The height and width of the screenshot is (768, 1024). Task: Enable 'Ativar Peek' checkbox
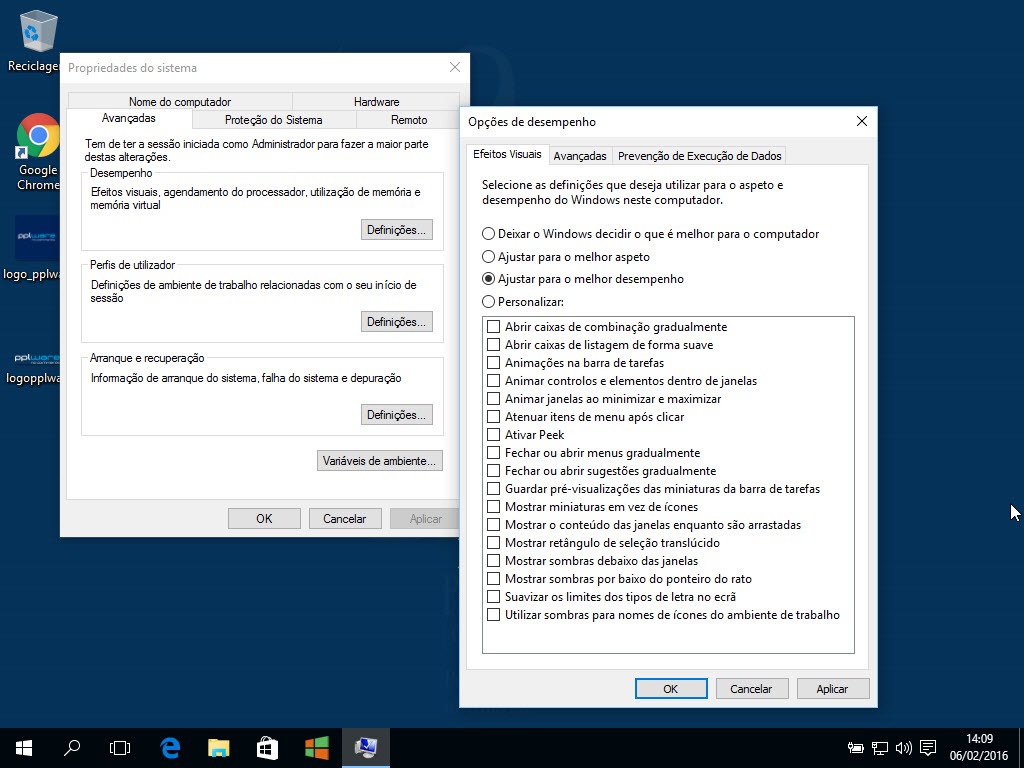click(493, 435)
